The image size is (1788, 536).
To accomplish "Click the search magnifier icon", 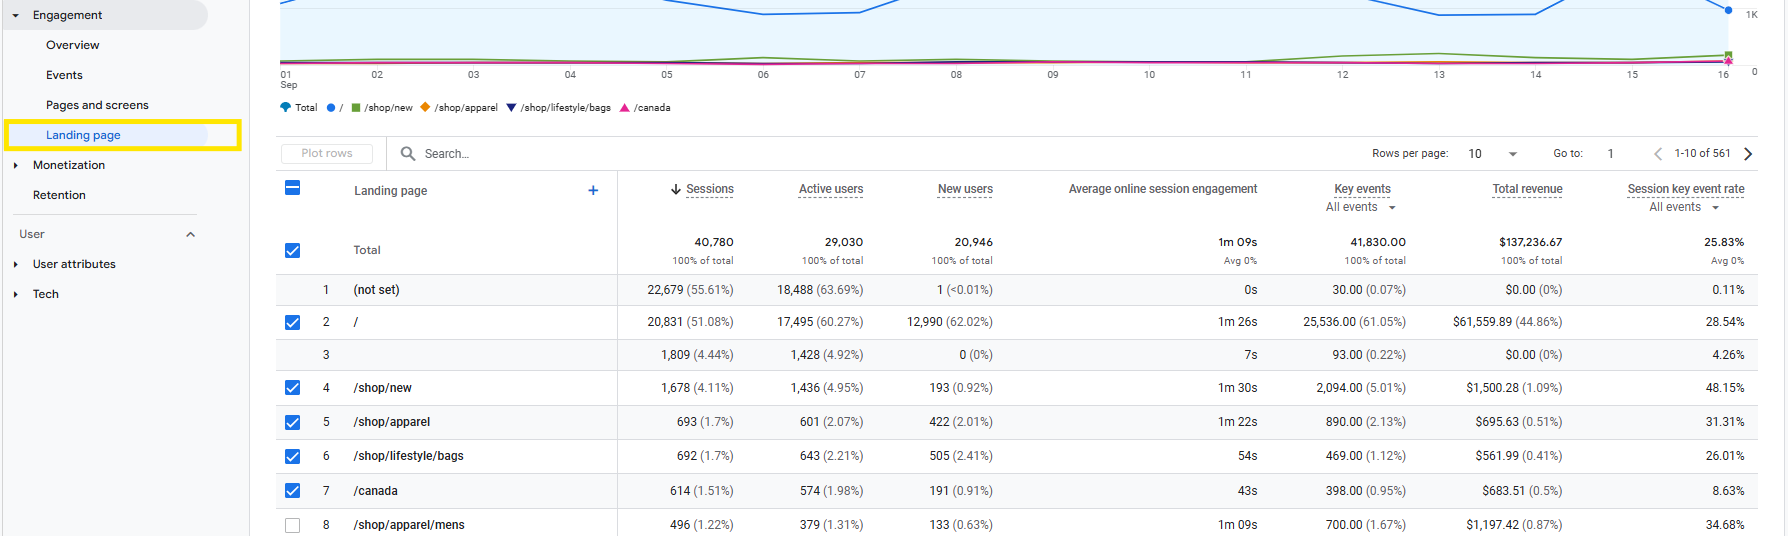I will click(408, 153).
